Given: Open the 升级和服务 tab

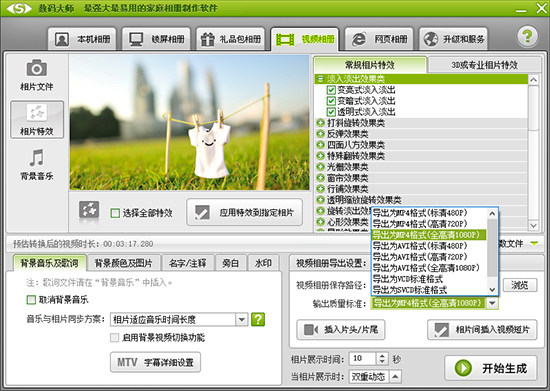Looking at the screenshot, I should click(454, 39).
